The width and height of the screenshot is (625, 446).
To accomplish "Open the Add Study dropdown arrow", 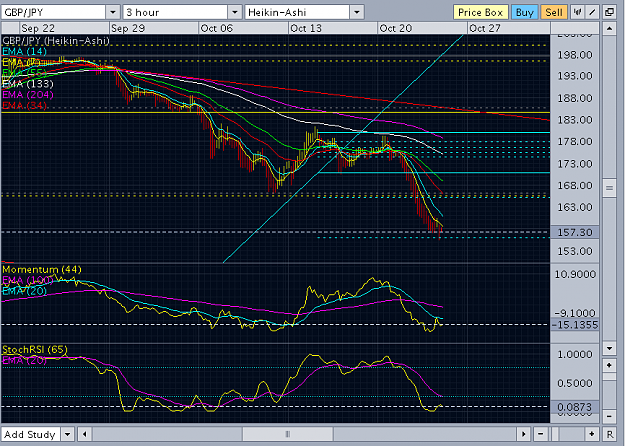I will (x=68, y=434).
